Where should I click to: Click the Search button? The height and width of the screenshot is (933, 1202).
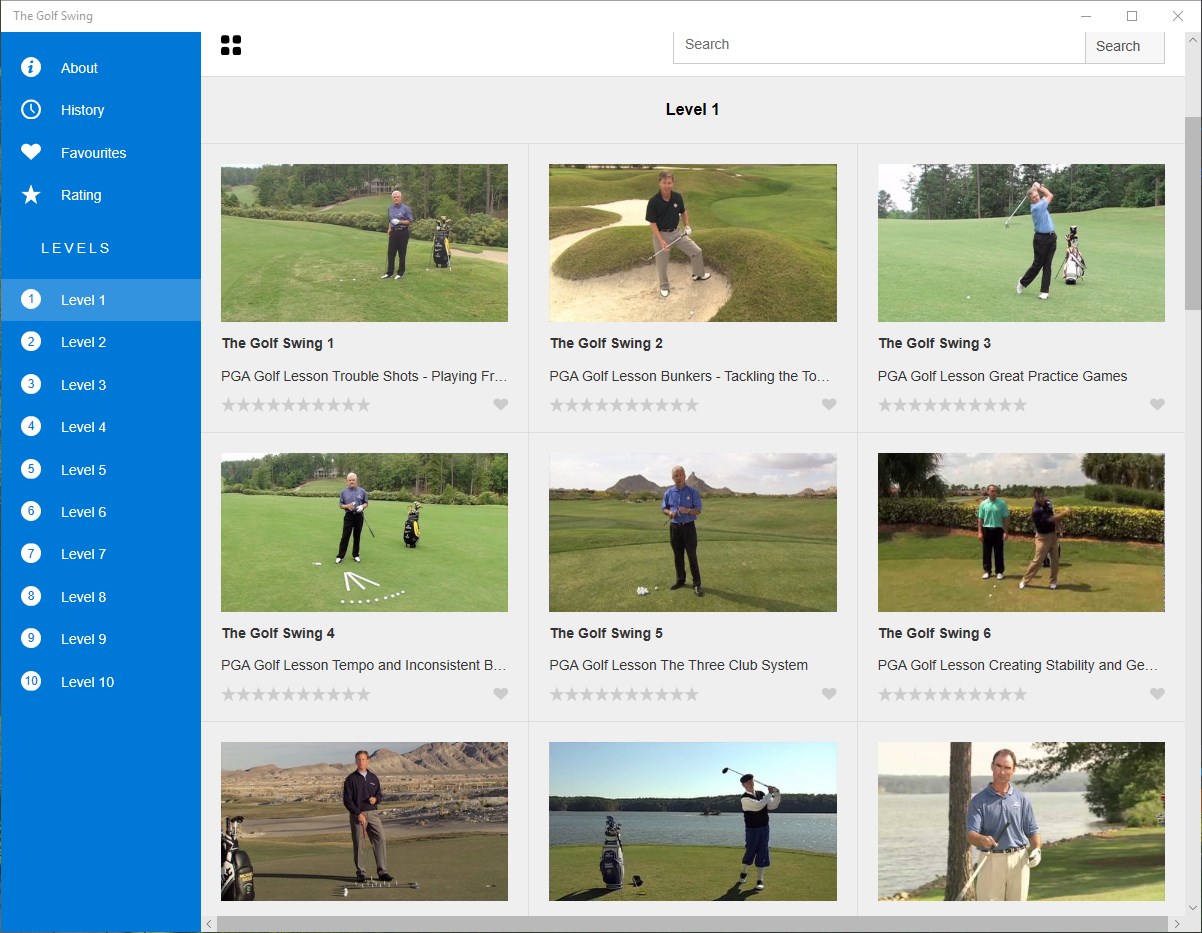click(x=1125, y=46)
